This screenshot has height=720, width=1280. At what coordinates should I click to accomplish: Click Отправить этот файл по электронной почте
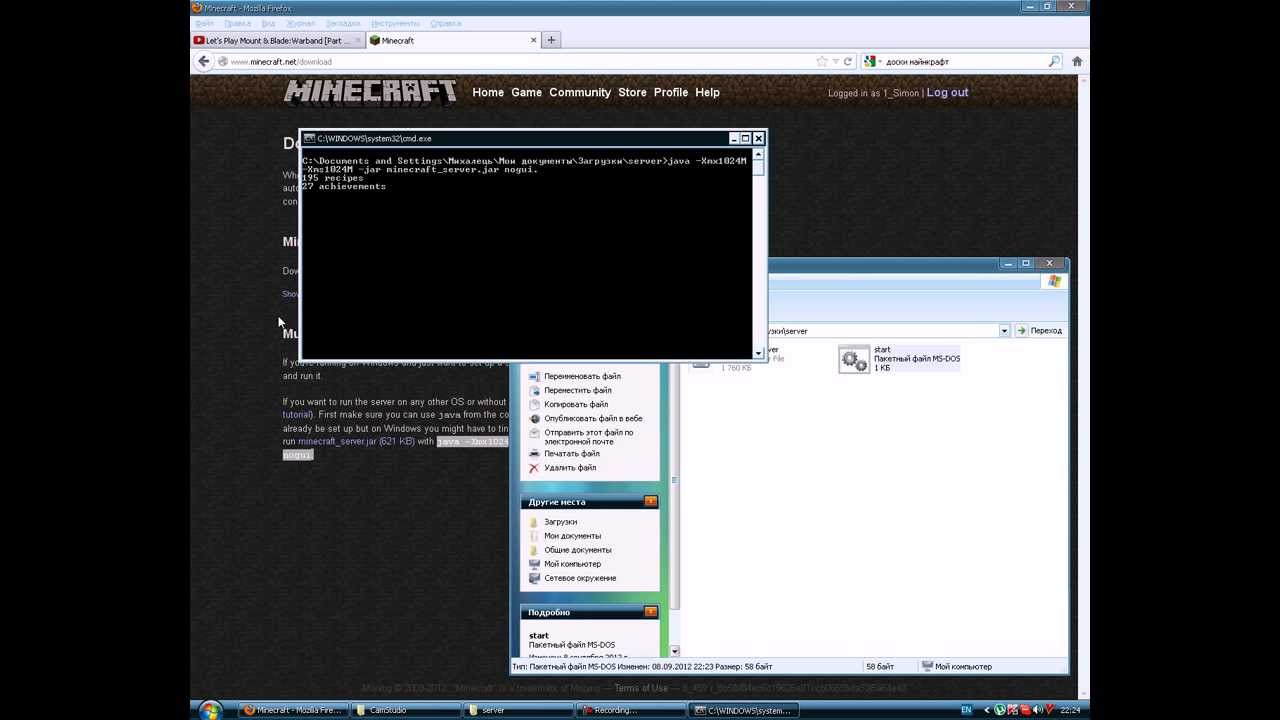point(581,437)
